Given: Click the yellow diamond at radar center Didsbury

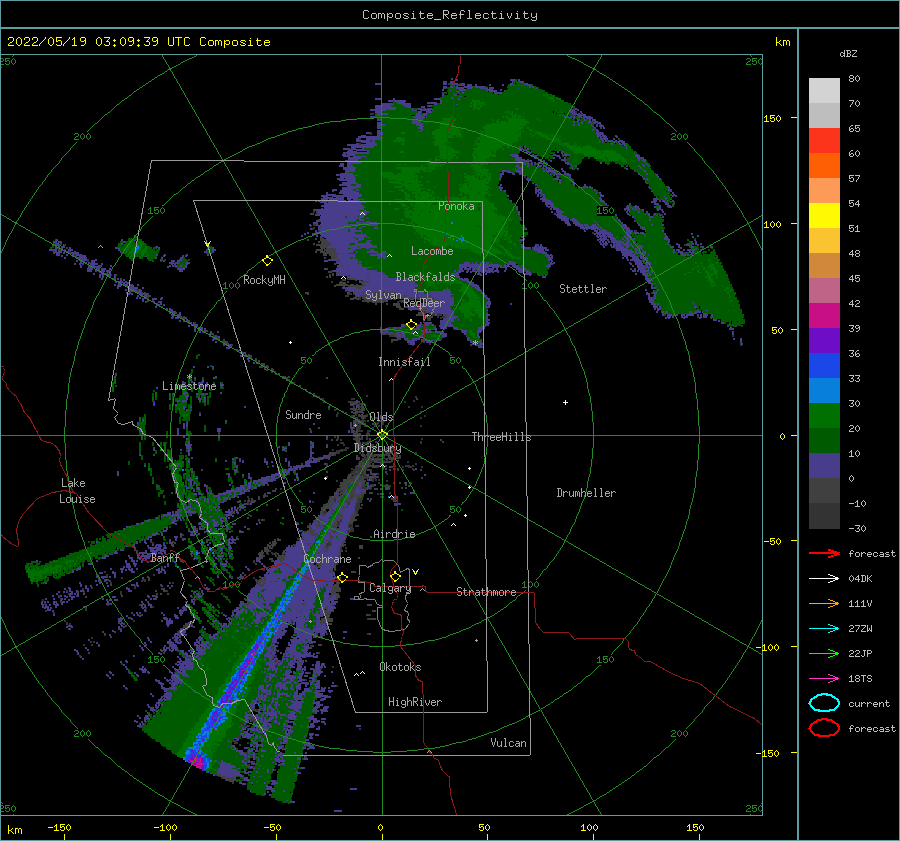Looking at the screenshot, I should pos(382,435).
